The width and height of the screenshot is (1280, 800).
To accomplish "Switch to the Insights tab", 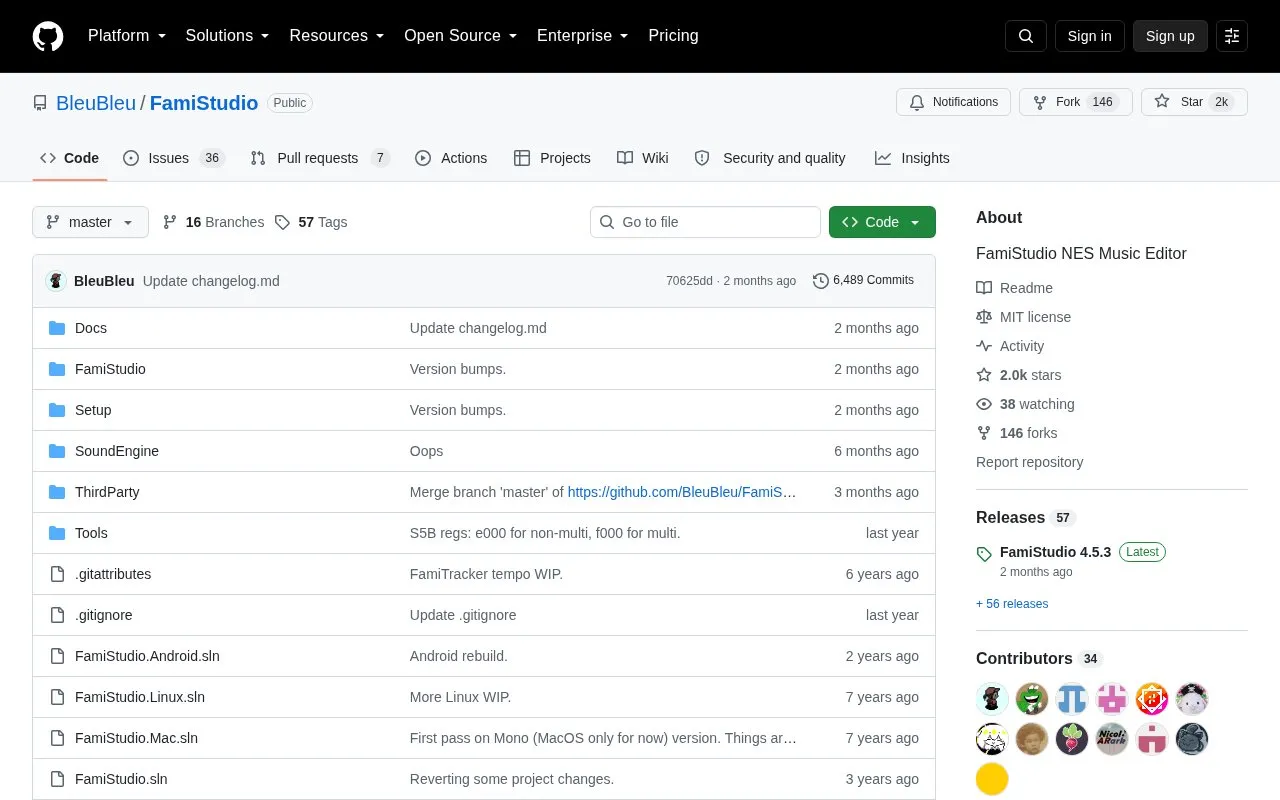I will 912,158.
